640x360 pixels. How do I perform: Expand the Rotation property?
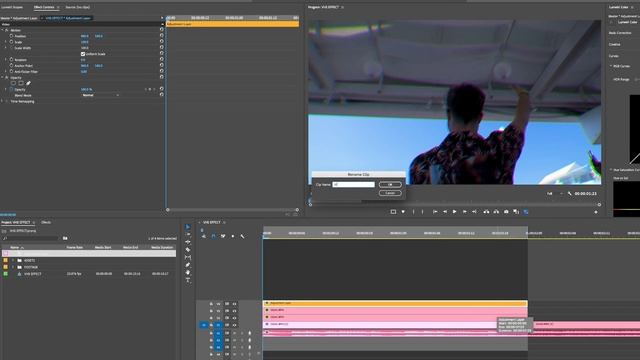tap(6, 60)
